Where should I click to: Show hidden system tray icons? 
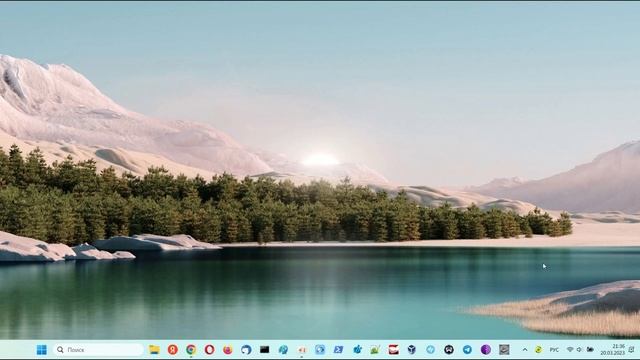pos(525,350)
